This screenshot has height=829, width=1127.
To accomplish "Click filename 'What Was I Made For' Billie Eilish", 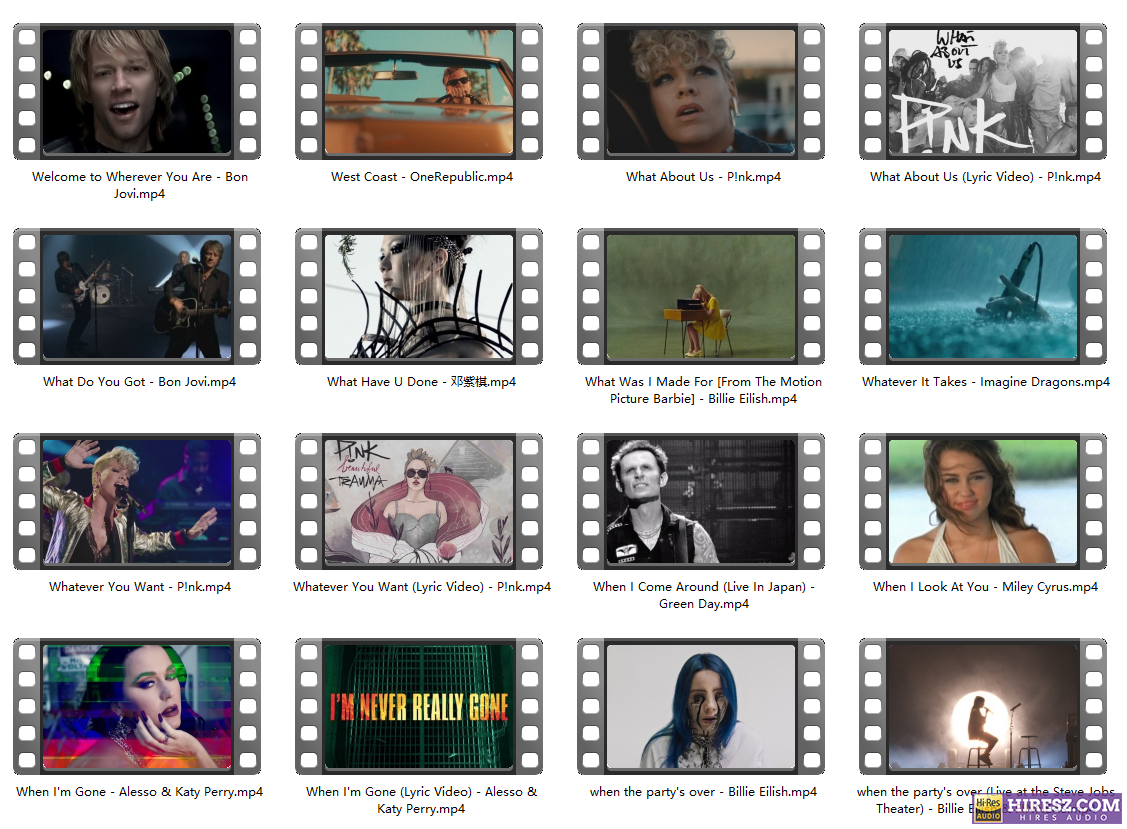I will (704, 390).
